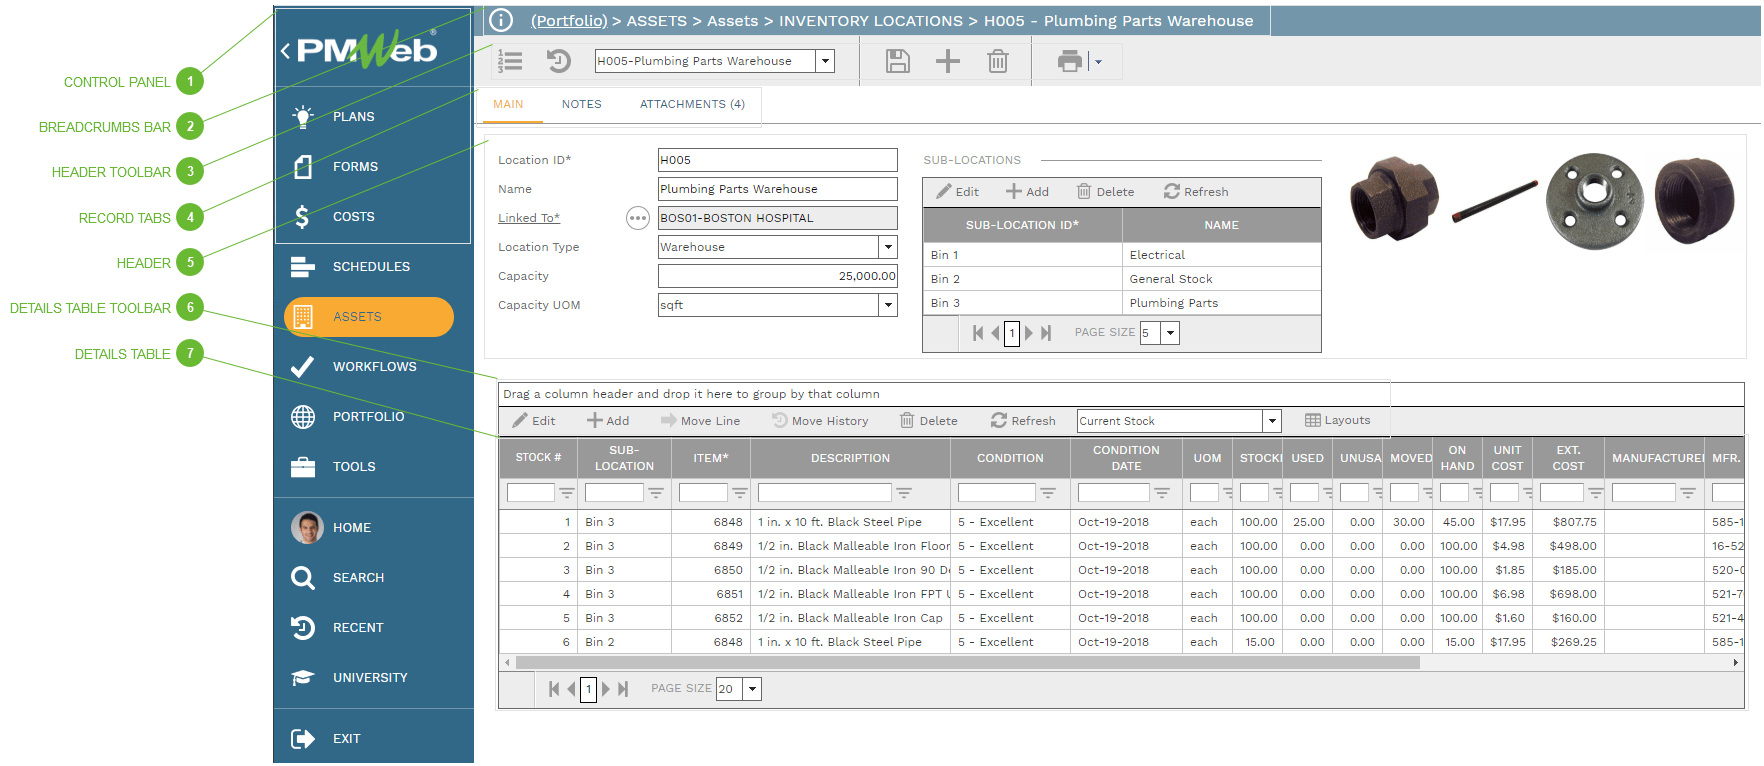Open the H005-Plumbing Parts Warehouse record selector
The width and height of the screenshot is (1764, 766).
[825, 61]
